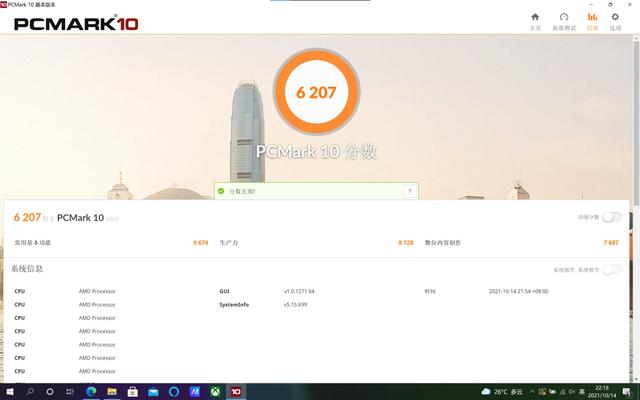The height and width of the screenshot is (400, 640).
Task: Click the PCMARK 10 logo
Action: (x=76, y=24)
